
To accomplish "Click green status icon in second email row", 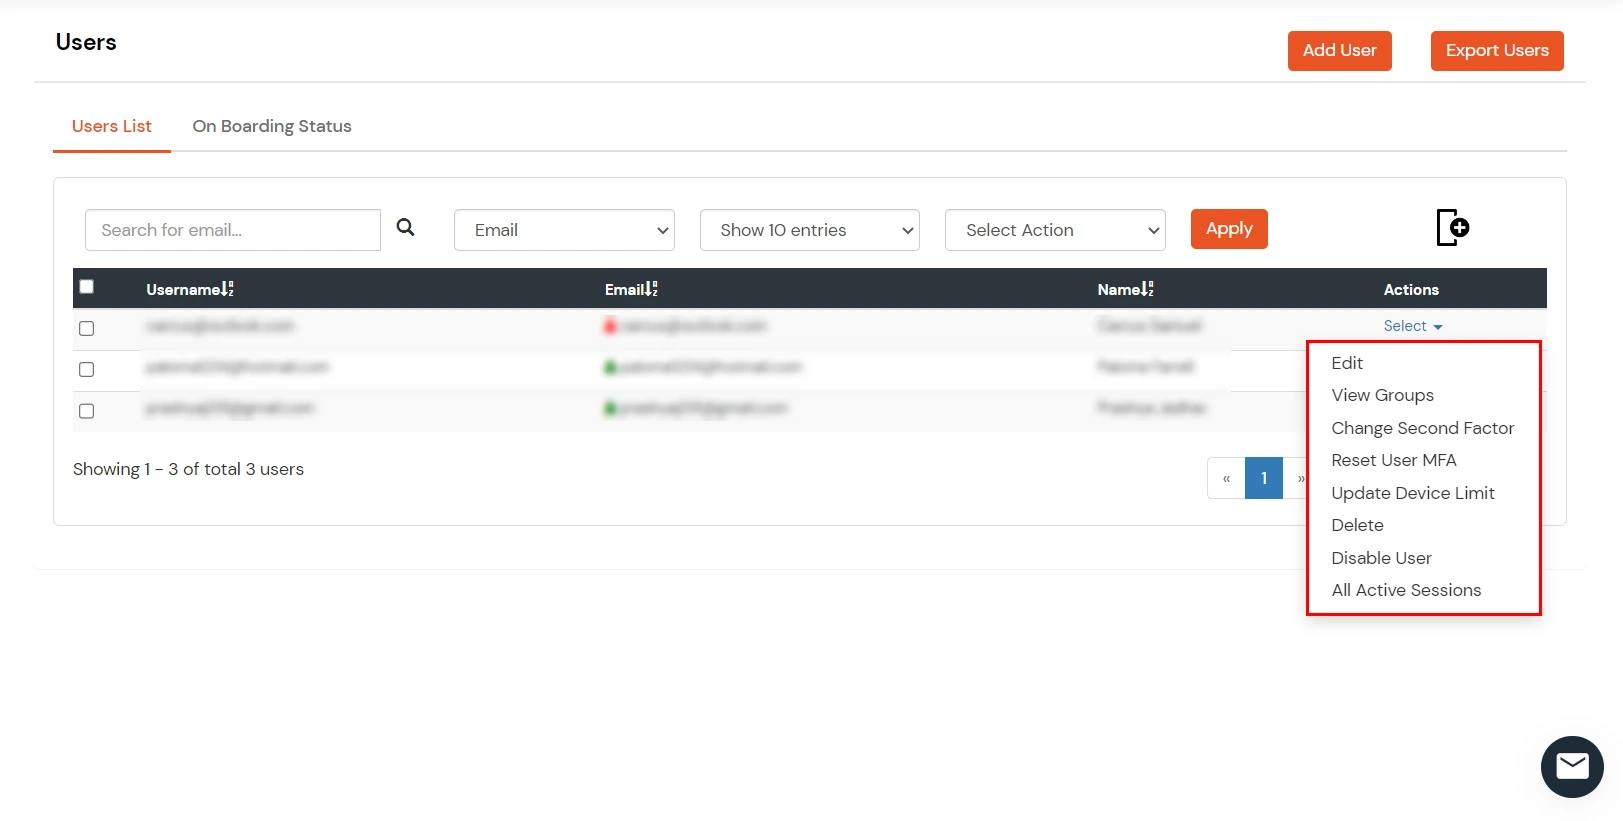I will click(x=610, y=367).
